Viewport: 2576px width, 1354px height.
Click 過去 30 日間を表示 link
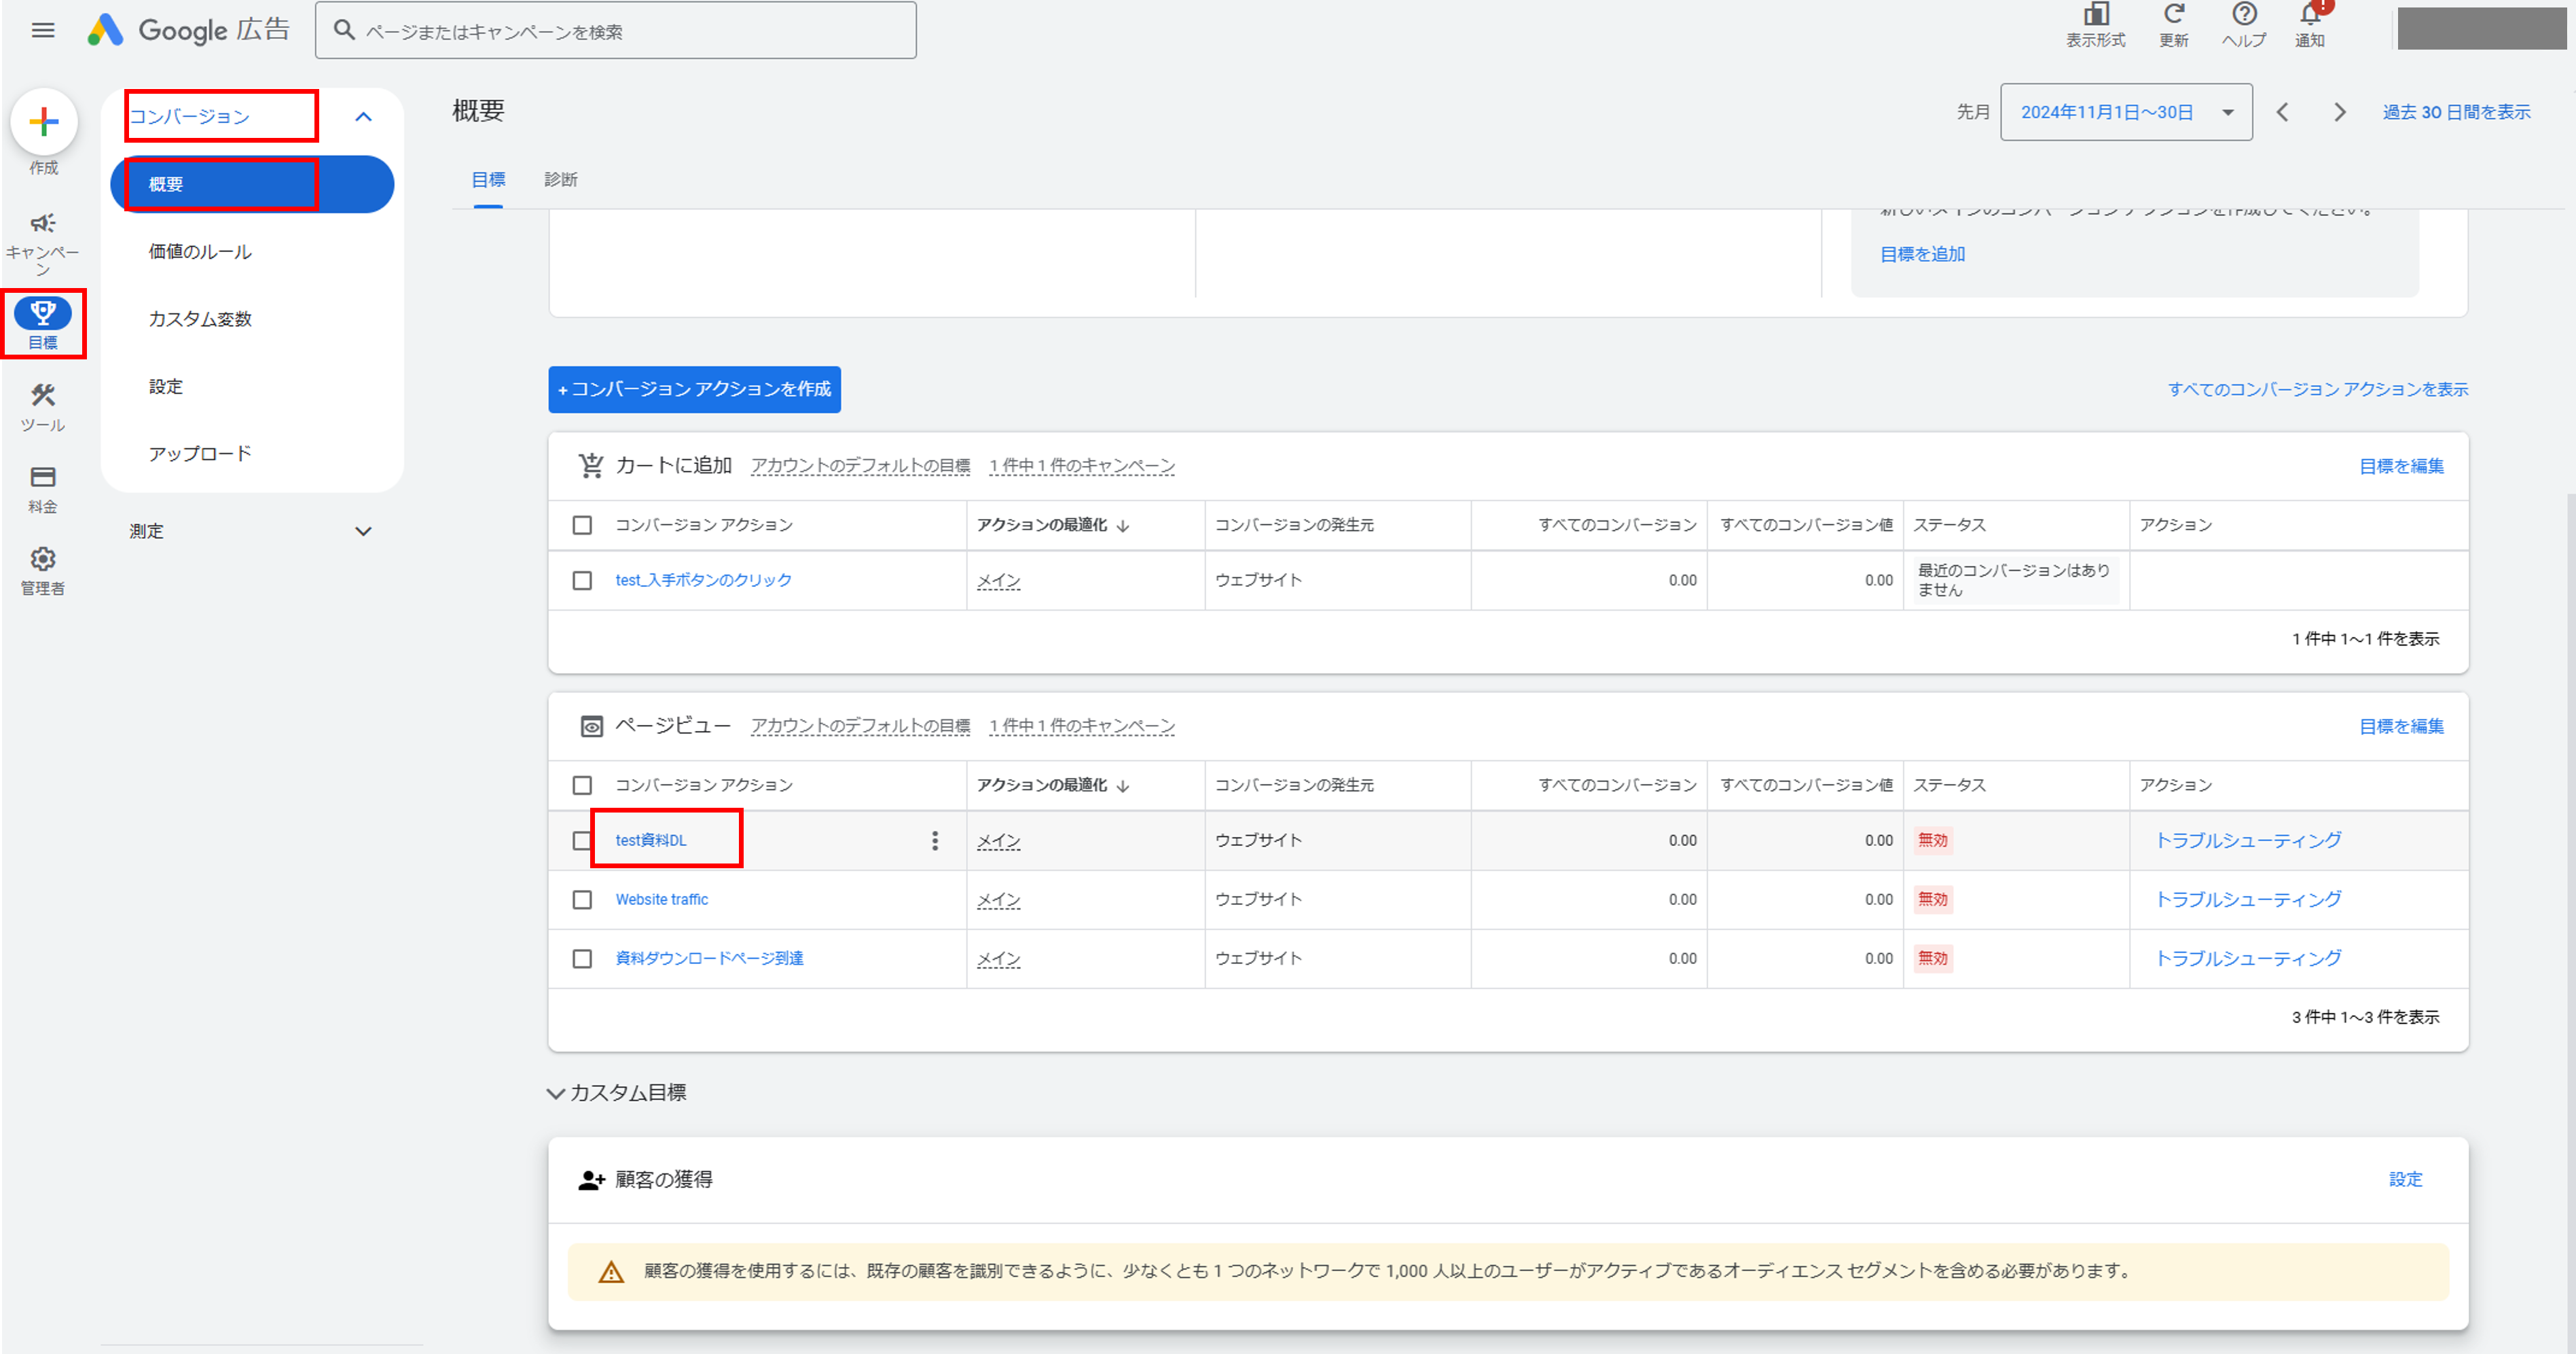click(x=2456, y=112)
